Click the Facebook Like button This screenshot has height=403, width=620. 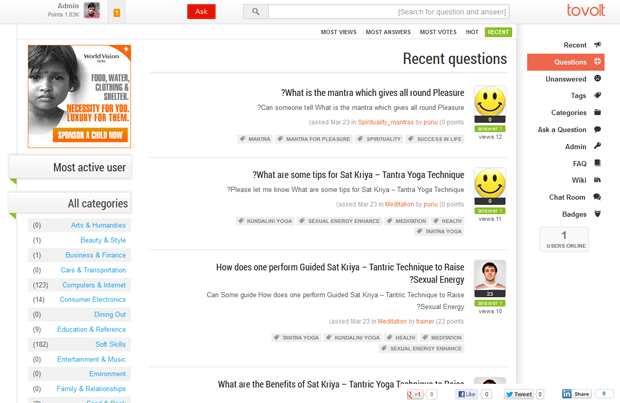click(x=467, y=395)
